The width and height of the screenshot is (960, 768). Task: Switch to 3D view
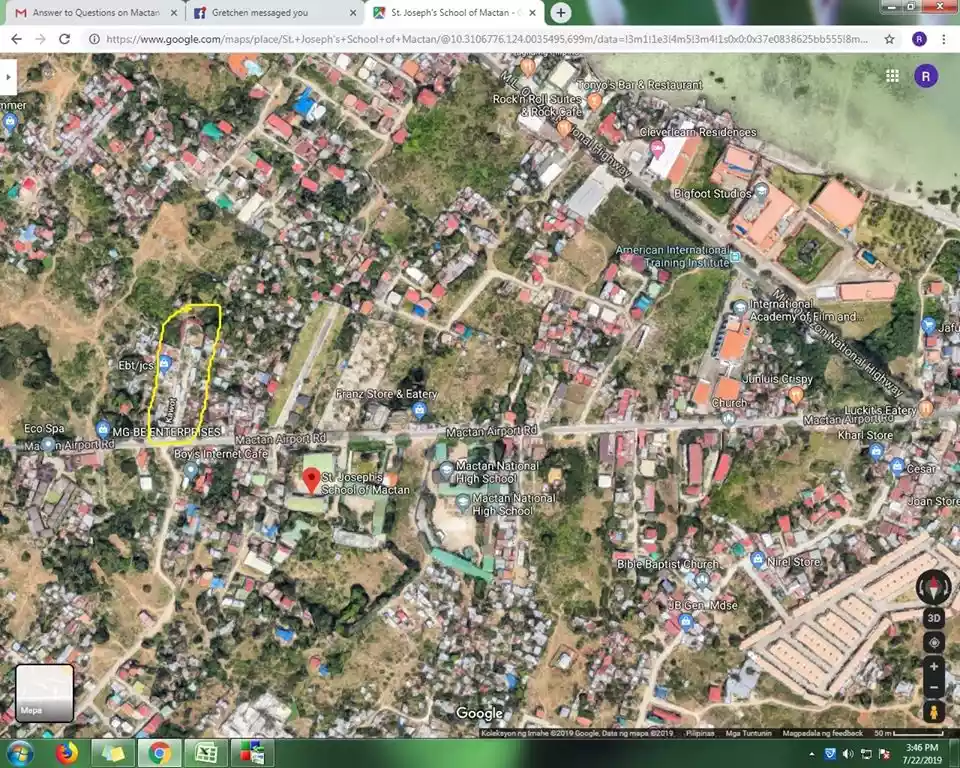(x=934, y=618)
